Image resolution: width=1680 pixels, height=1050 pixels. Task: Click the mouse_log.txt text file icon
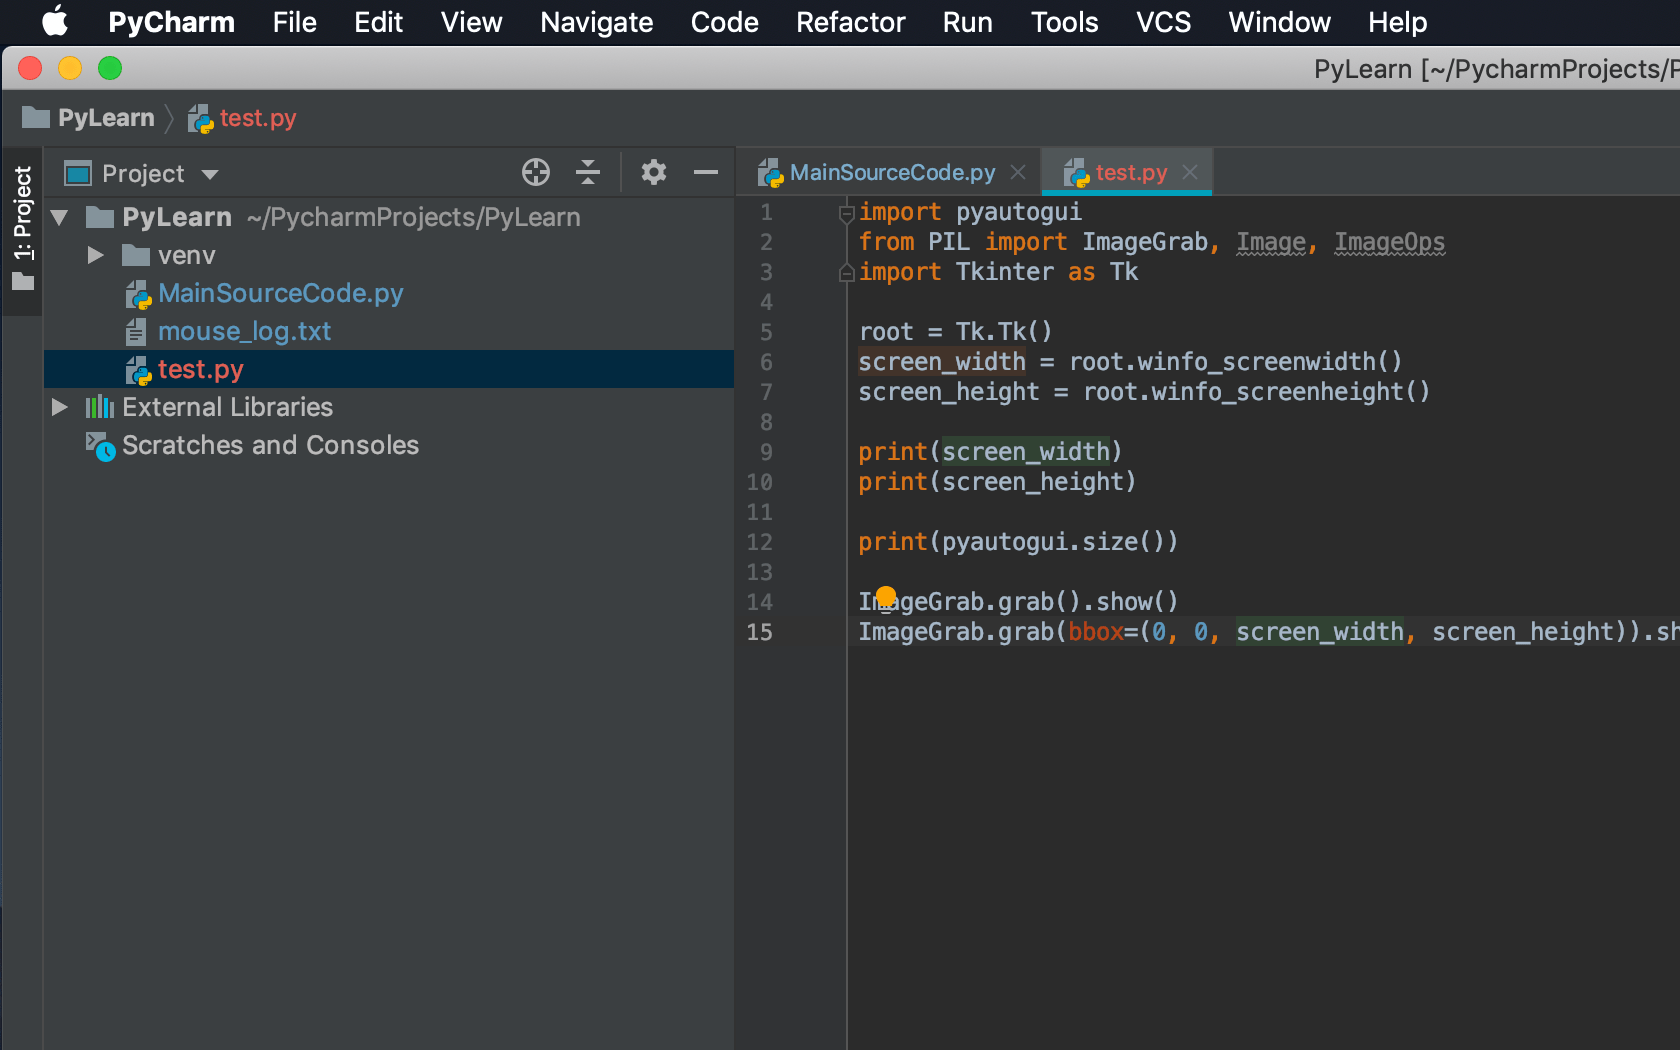pos(138,331)
